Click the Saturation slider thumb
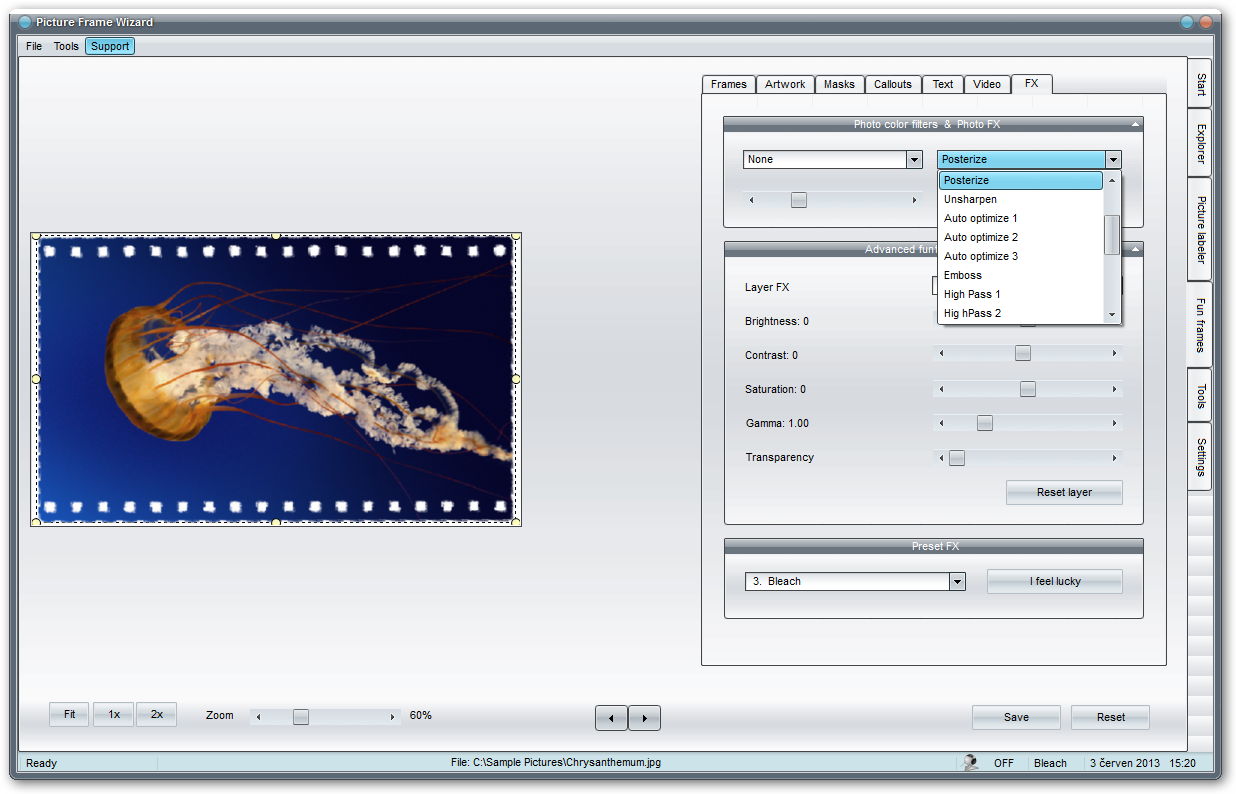Image resolution: width=1236 pixels, height=794 pixels. [x=1027, y=389]
